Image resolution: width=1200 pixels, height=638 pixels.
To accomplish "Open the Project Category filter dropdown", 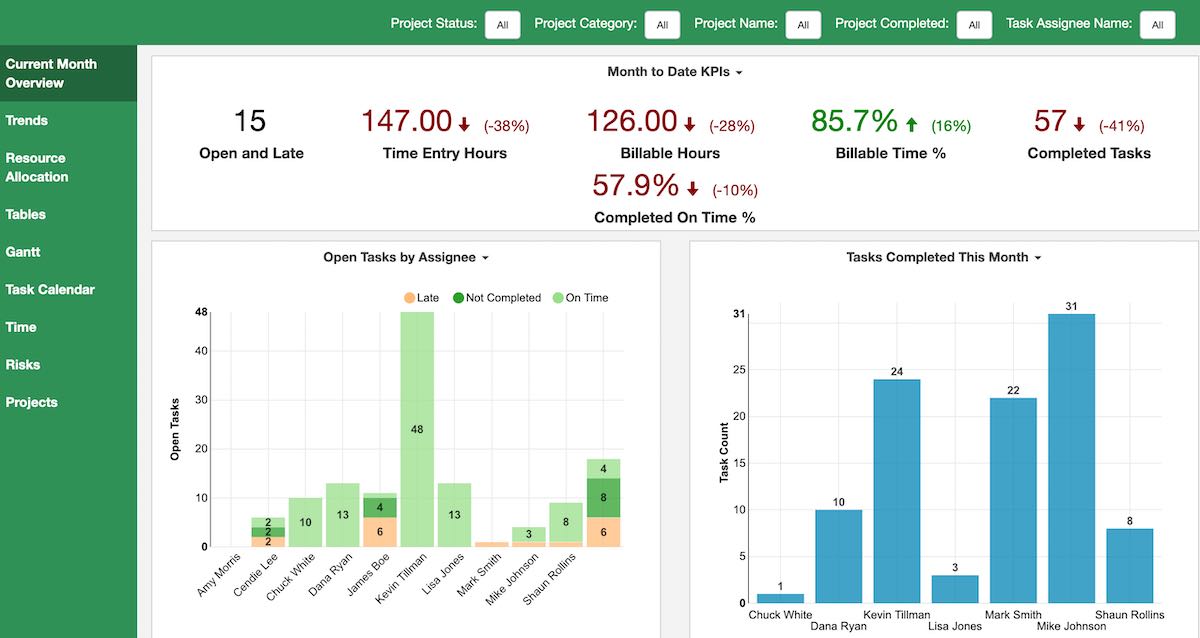I will (662, 24).
